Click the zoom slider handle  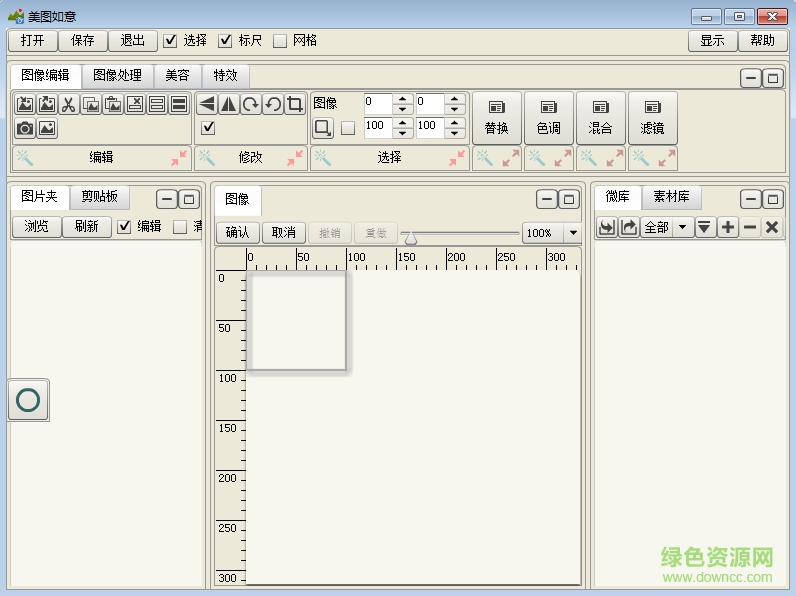click(x=410, y=237)
